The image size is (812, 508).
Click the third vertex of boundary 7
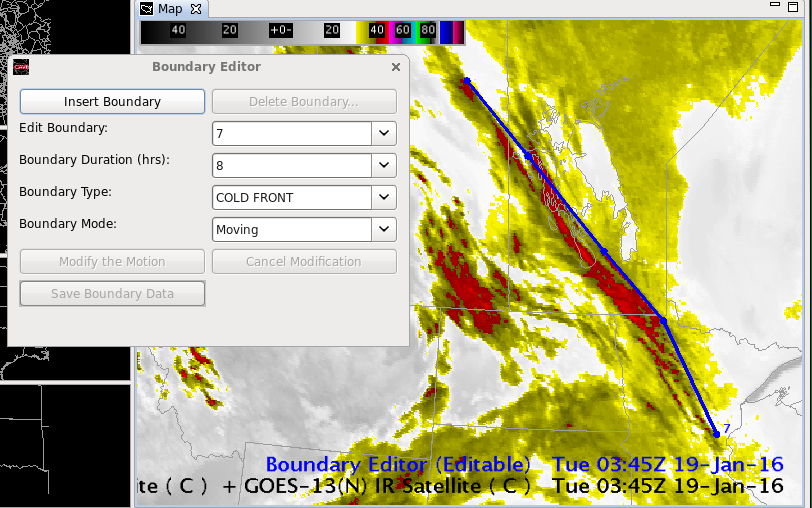(x=604, y=252)
